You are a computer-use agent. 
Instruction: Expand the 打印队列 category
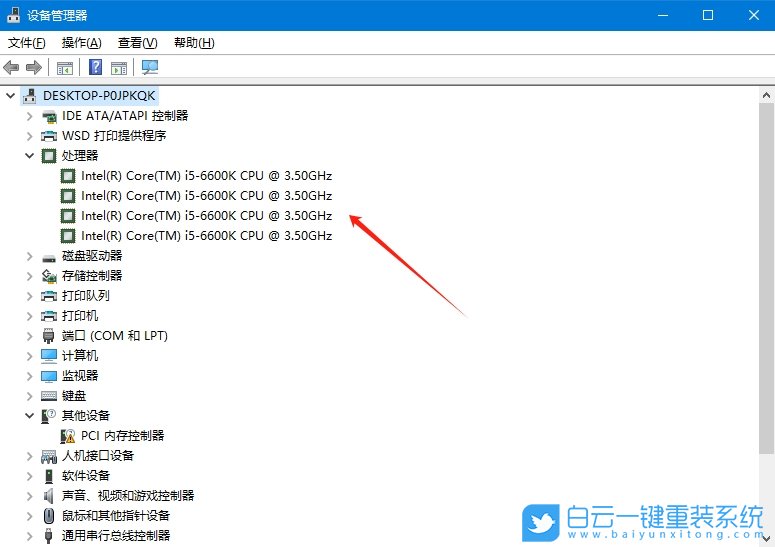tap(29, 296)
